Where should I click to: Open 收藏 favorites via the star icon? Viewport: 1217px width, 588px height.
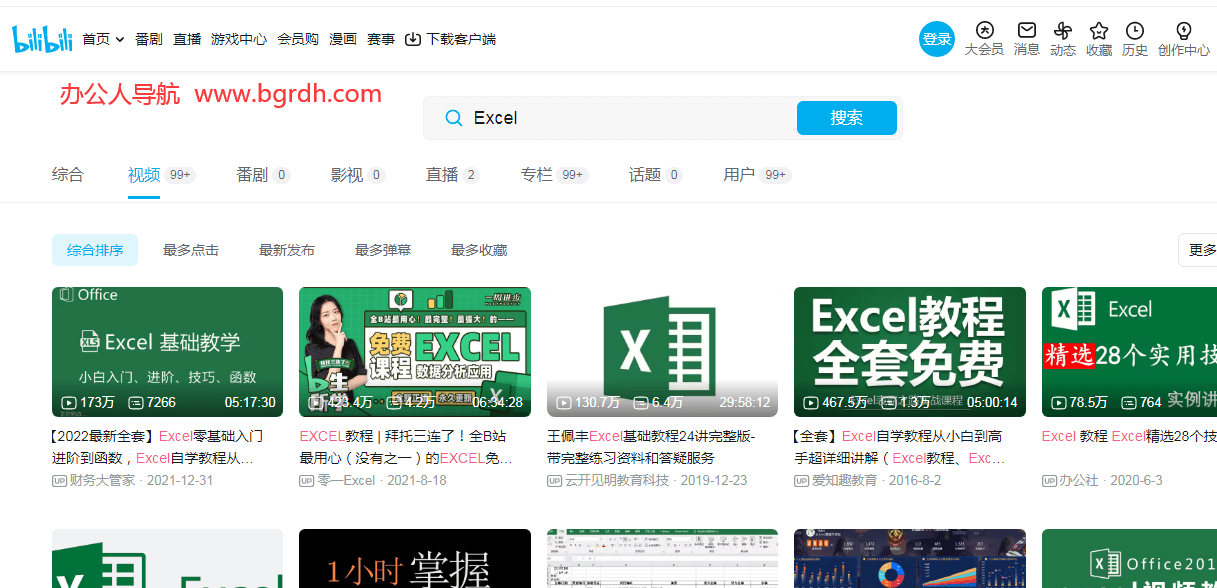(1098, 32)
